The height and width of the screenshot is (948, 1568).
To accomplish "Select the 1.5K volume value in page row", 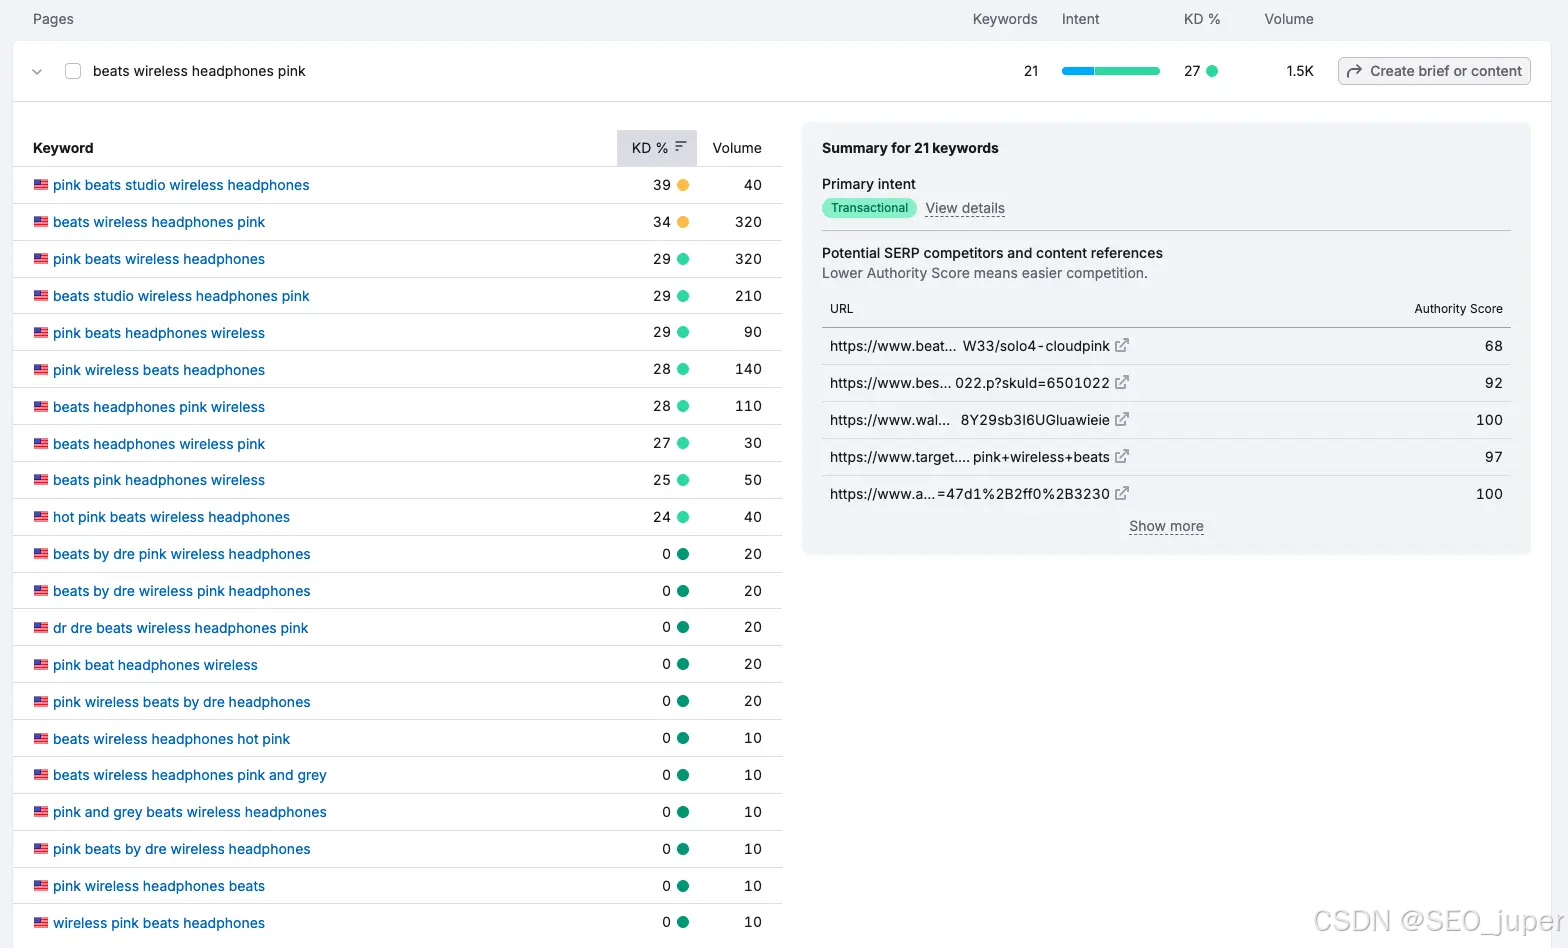I will pos(1300,71).
